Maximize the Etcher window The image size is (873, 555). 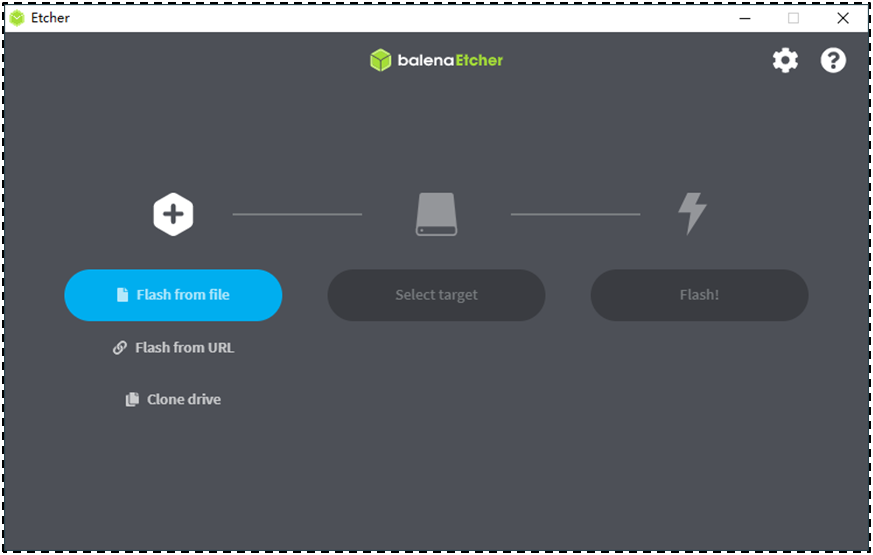[793, 18]
